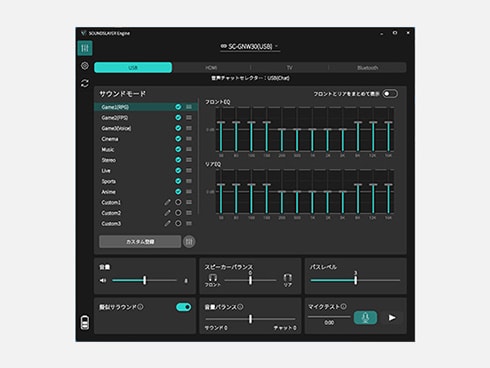Image resolution: width=490 pixels, height=368 pixels.
Task: Click the custom registration button
Action: [140, 242]
